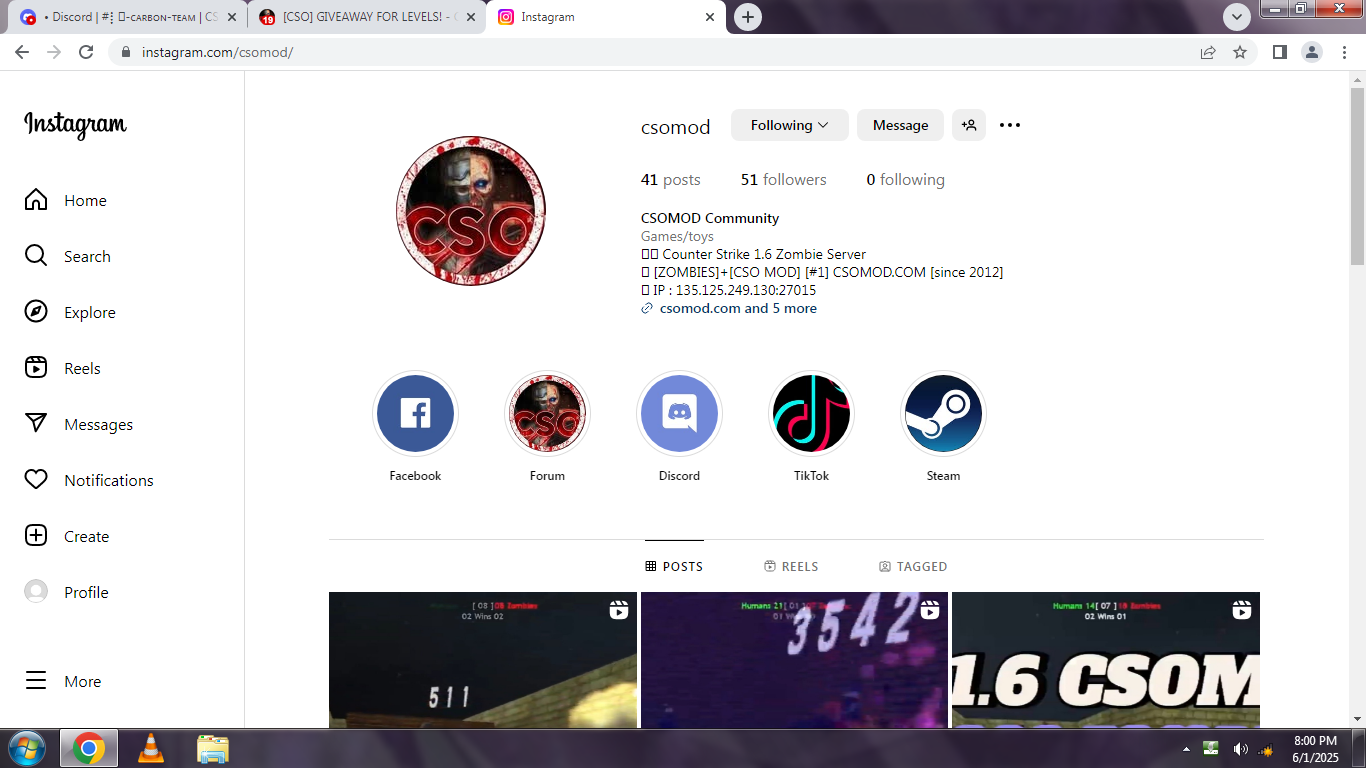This screenshot has width=1366, height=768.
Task: Open Notifications heart icon
Action: pos(36,480)
